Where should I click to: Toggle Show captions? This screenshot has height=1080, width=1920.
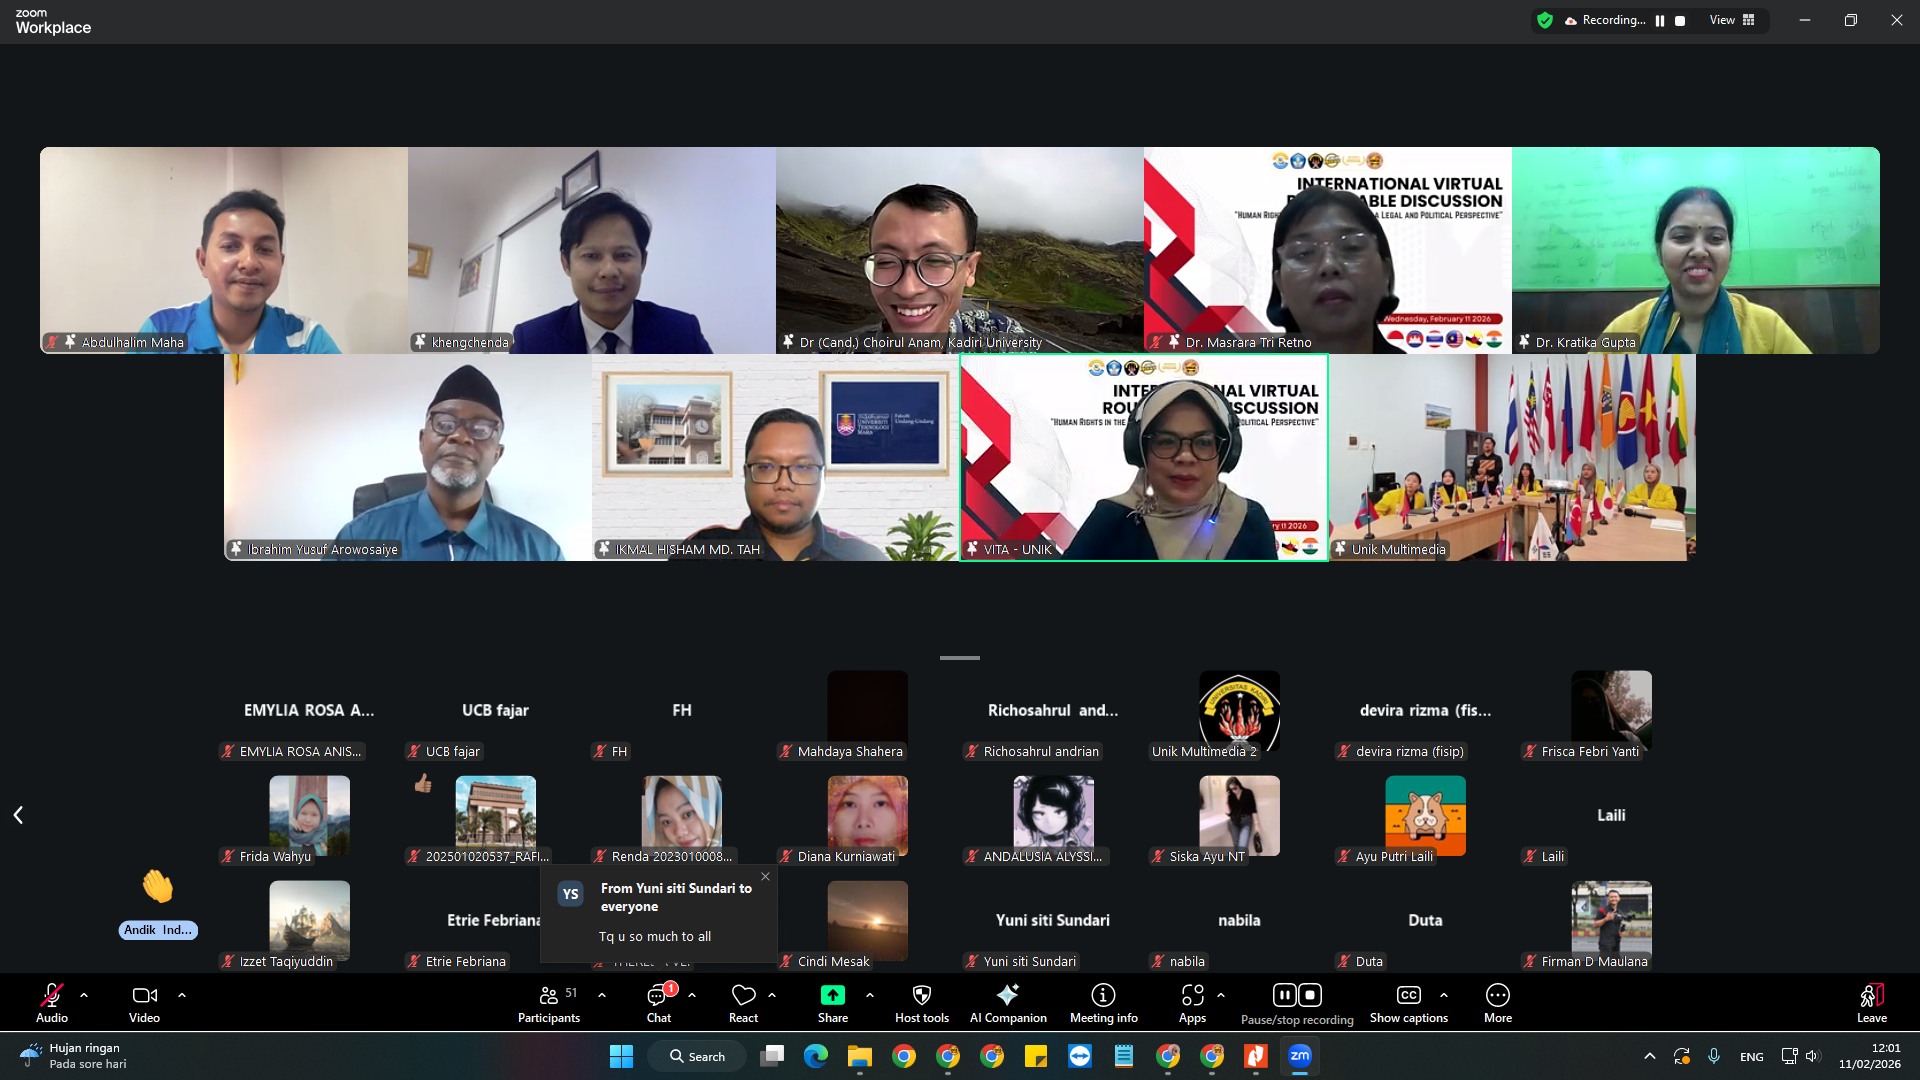1408,1003
